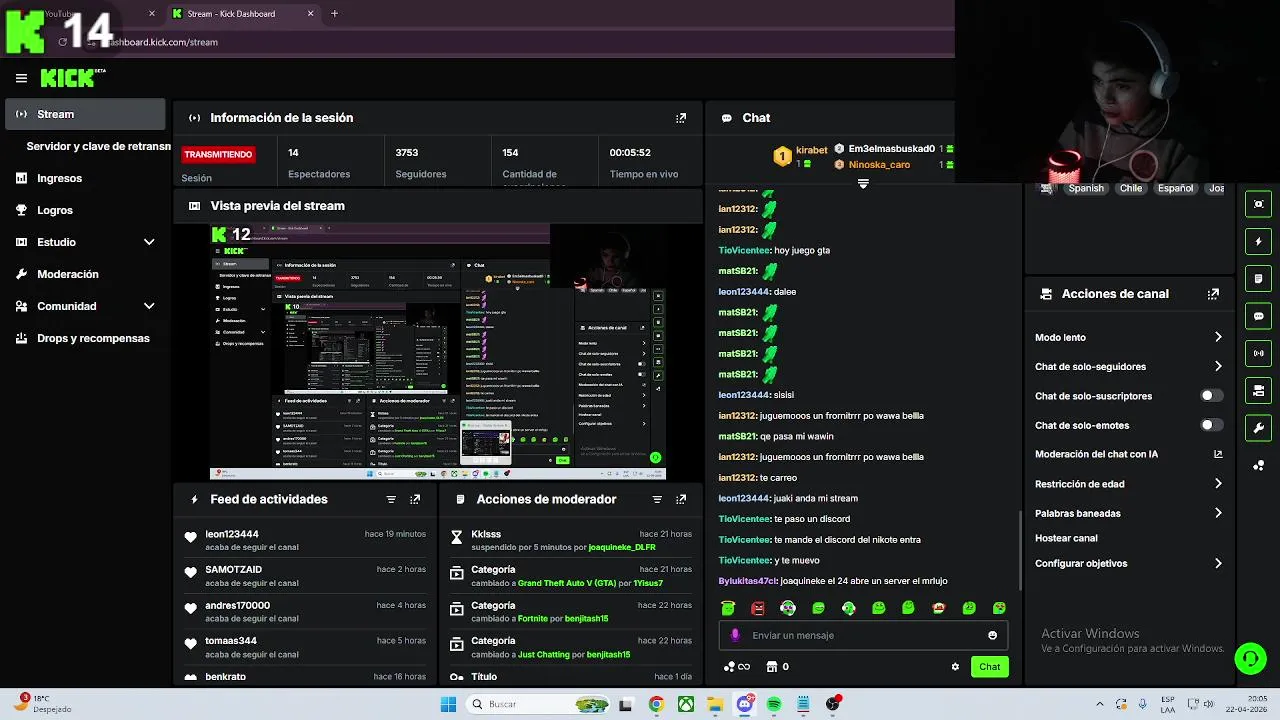
Task: Select Stream in left sidebar
Action: pyautogui.click(x=85, y=114)
